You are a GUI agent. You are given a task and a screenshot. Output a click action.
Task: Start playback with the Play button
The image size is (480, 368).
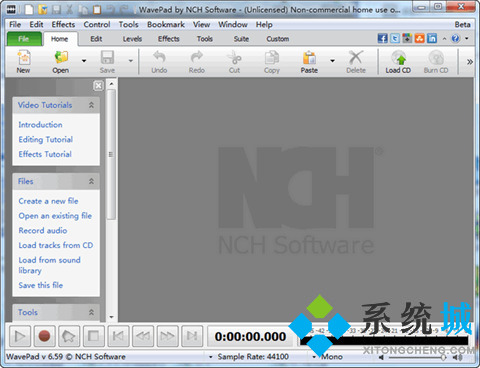point(20,336)
